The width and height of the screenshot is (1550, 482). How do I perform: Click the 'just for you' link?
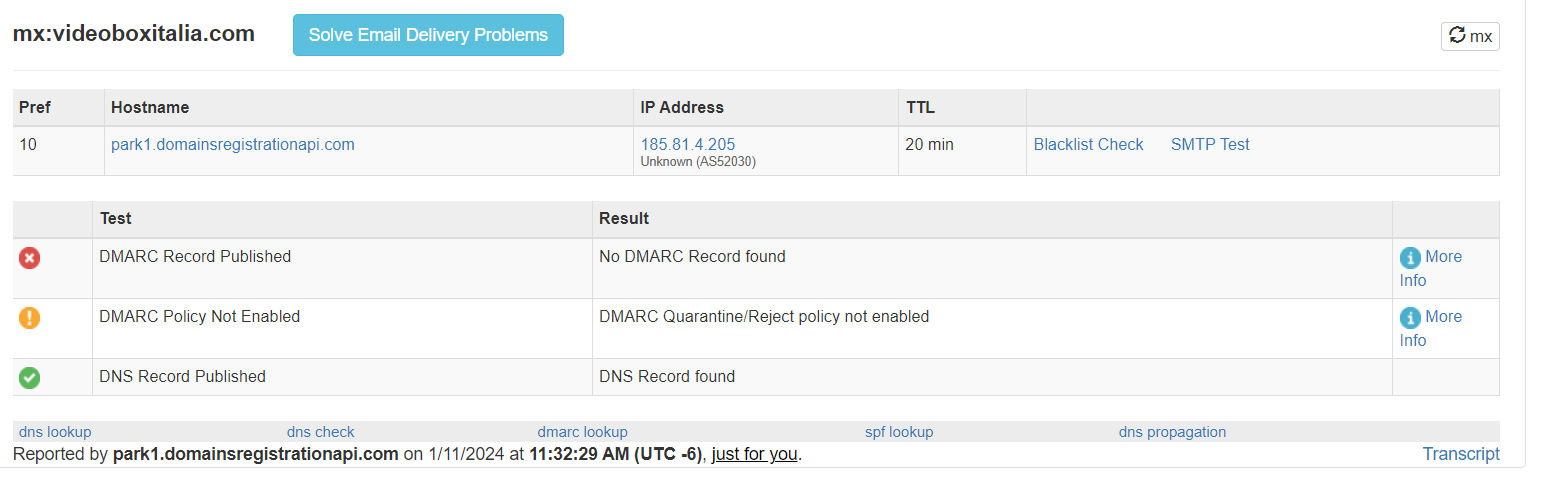coord(754,454)
